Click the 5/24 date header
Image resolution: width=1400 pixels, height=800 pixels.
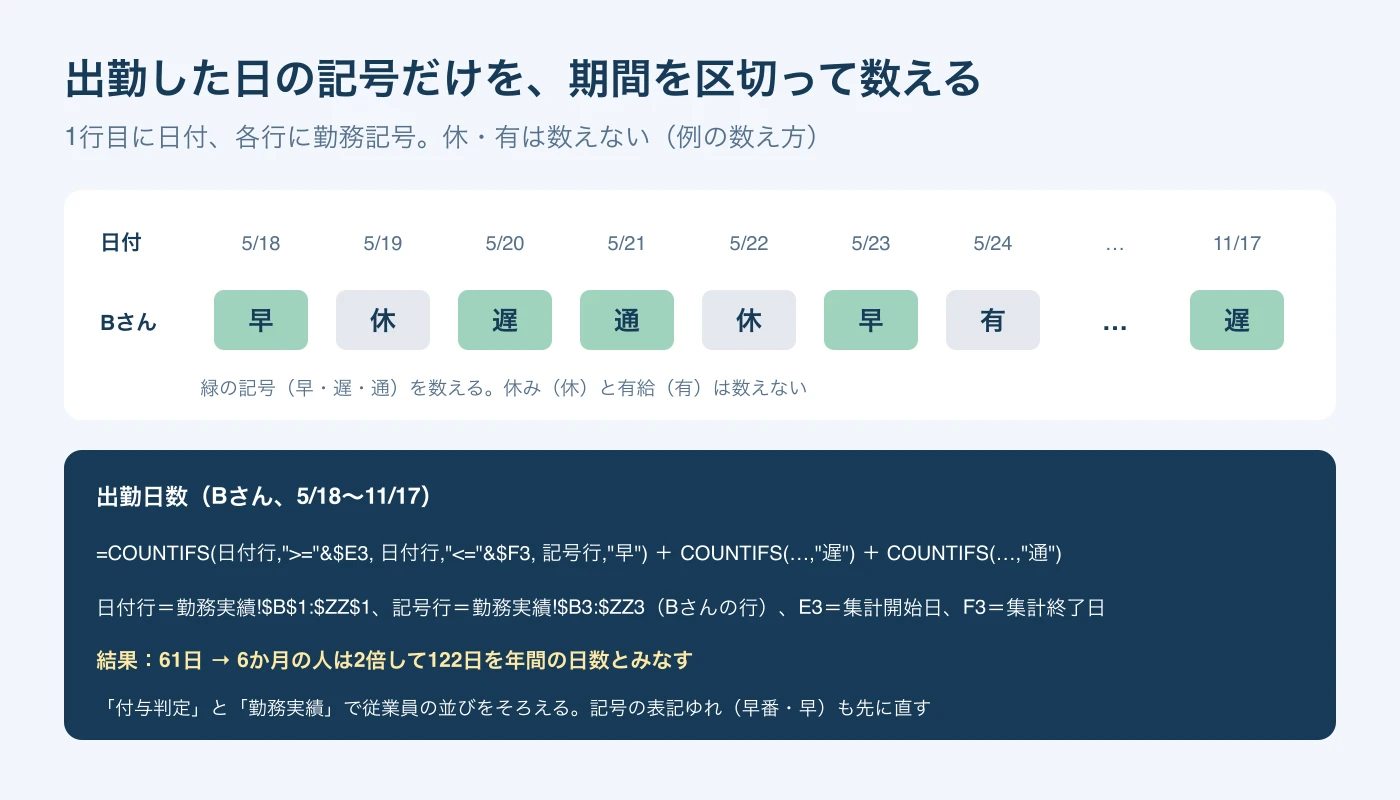(x=993, y=243)
